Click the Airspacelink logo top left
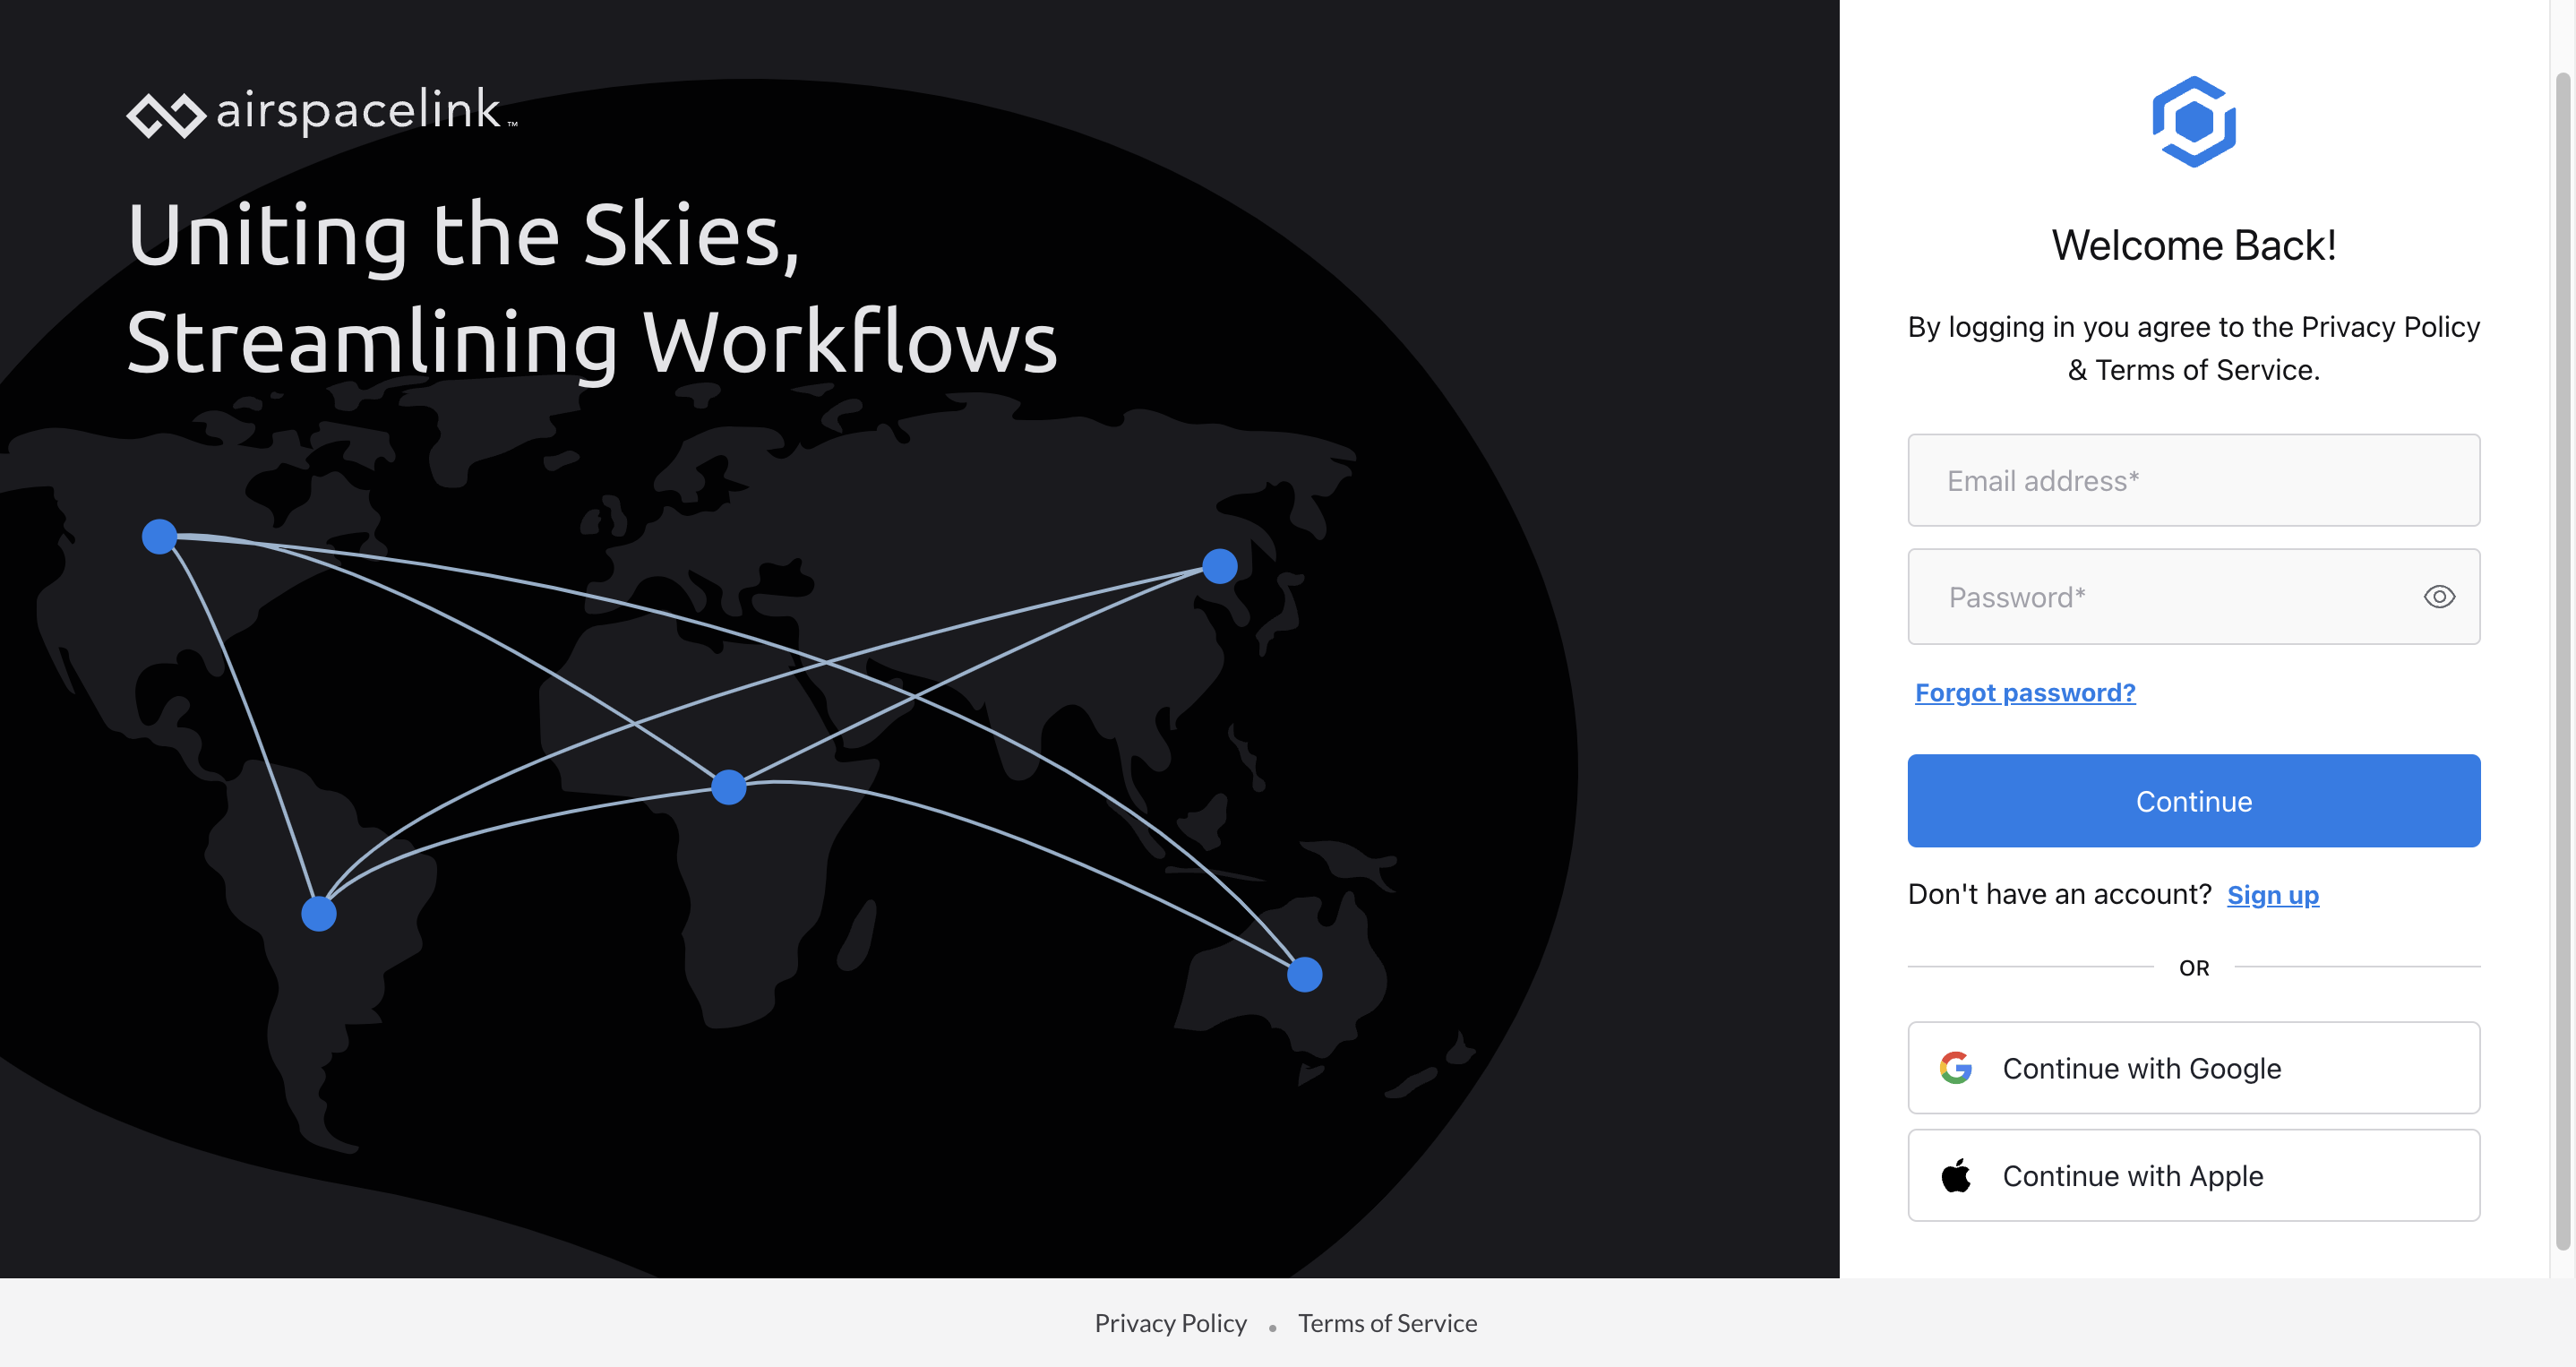 pyautogui.click(x=321, y=111)
